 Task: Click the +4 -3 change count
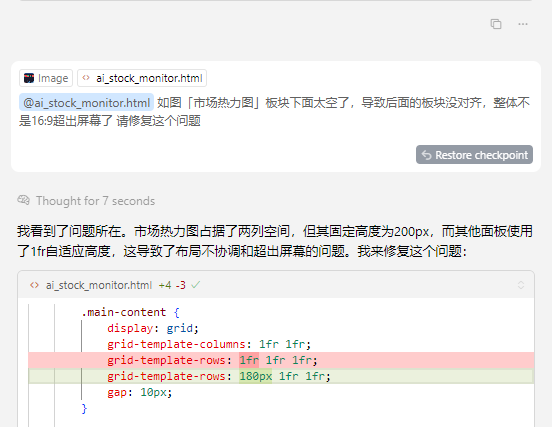click(x=172, y=285)
